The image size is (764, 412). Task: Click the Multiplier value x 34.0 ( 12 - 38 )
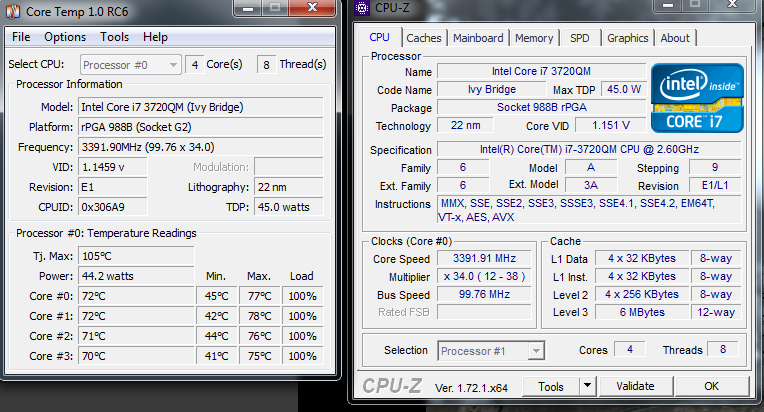click(484, 276)
